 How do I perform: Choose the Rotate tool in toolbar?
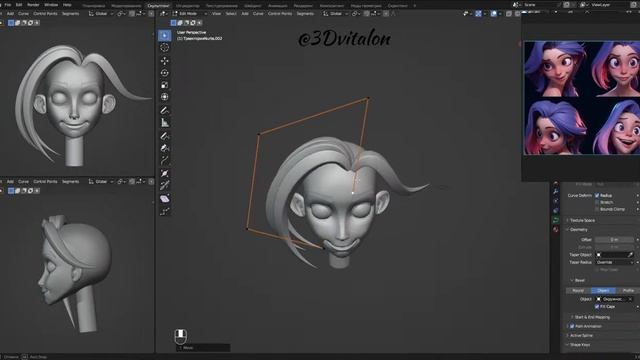click(x=164, y=73)
